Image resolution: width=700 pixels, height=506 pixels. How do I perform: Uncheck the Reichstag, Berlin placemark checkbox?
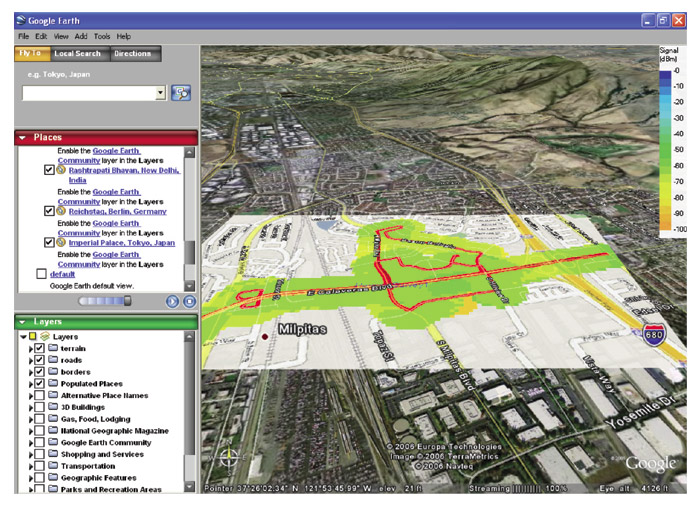coord(49,211)
